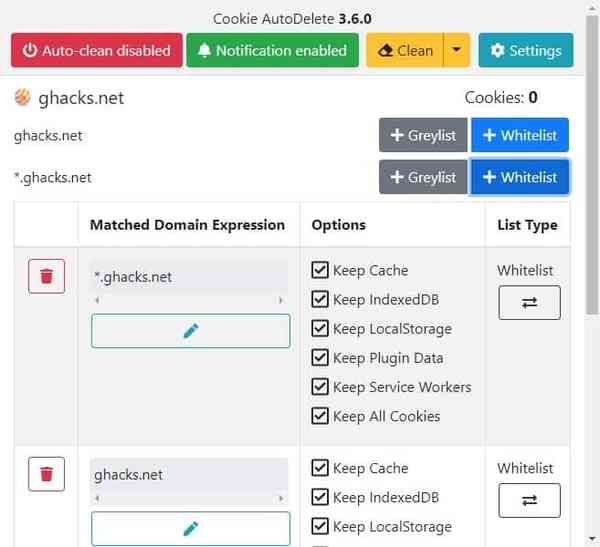Image resolution: width=600 pixels, height=547 pixels.
Task: Uncheck Keep IndexedDB for ghacks.net row
Action: [320, 497]
